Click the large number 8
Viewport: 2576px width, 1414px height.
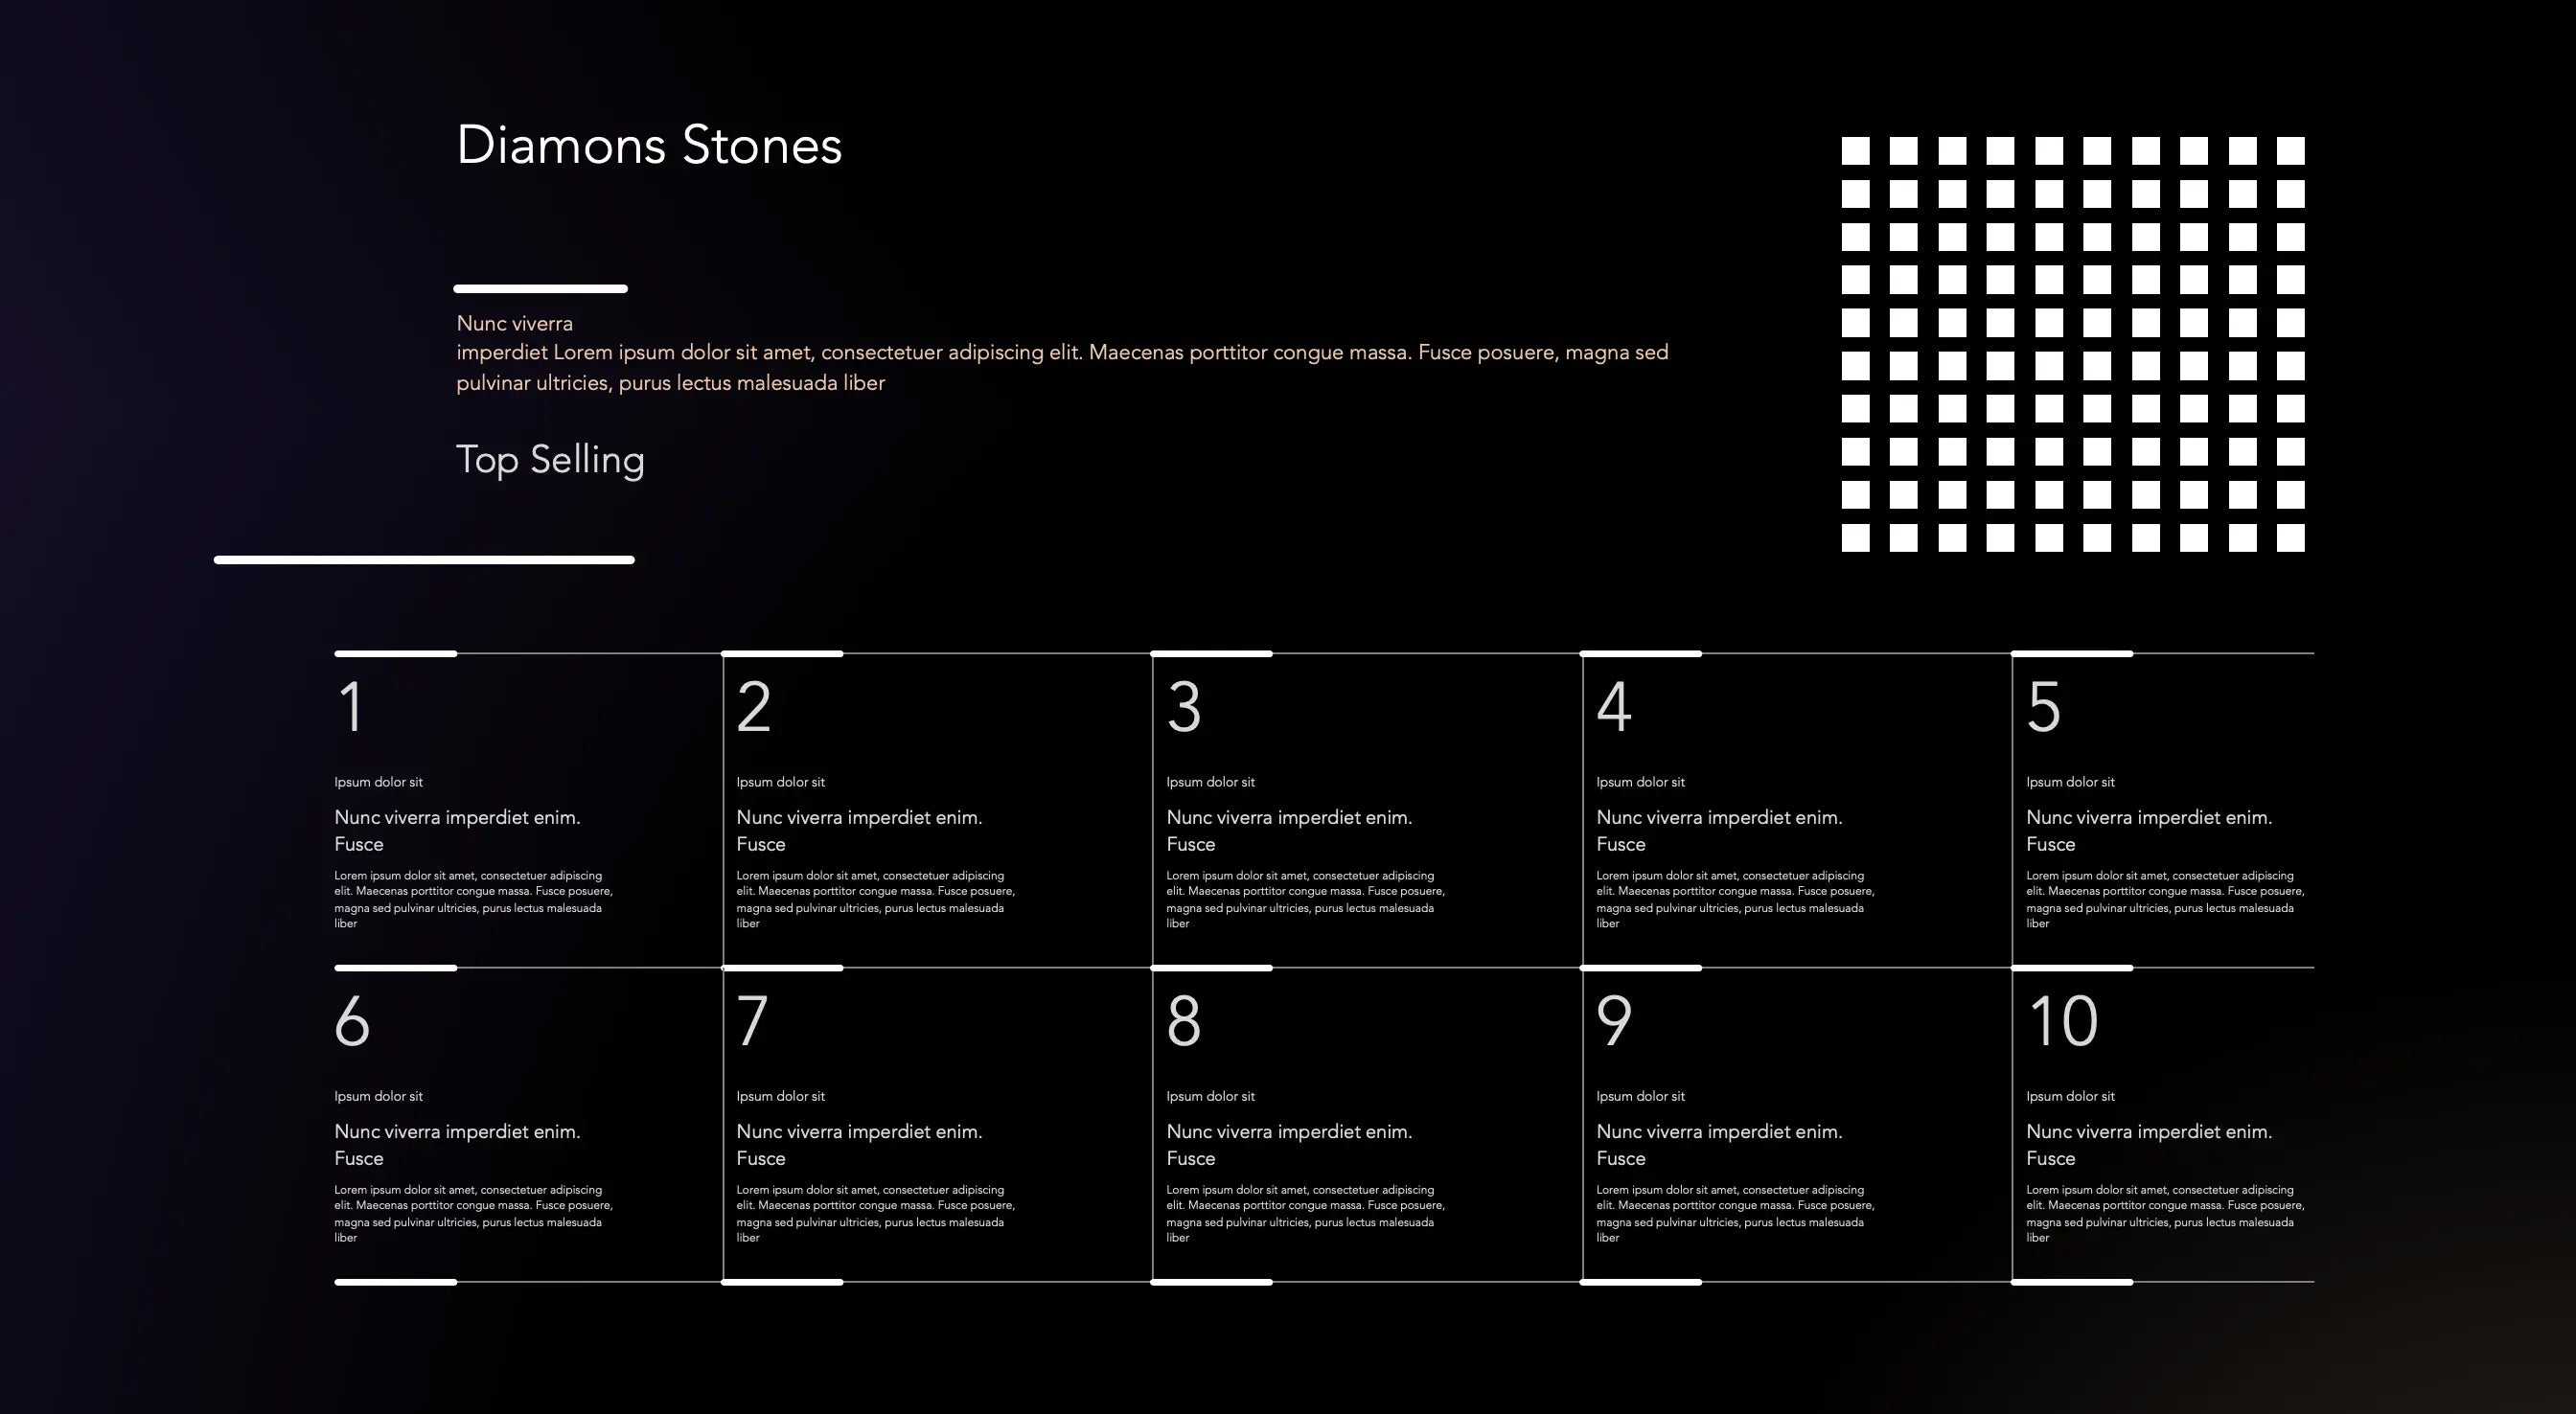click(x=1184, y=1021)
